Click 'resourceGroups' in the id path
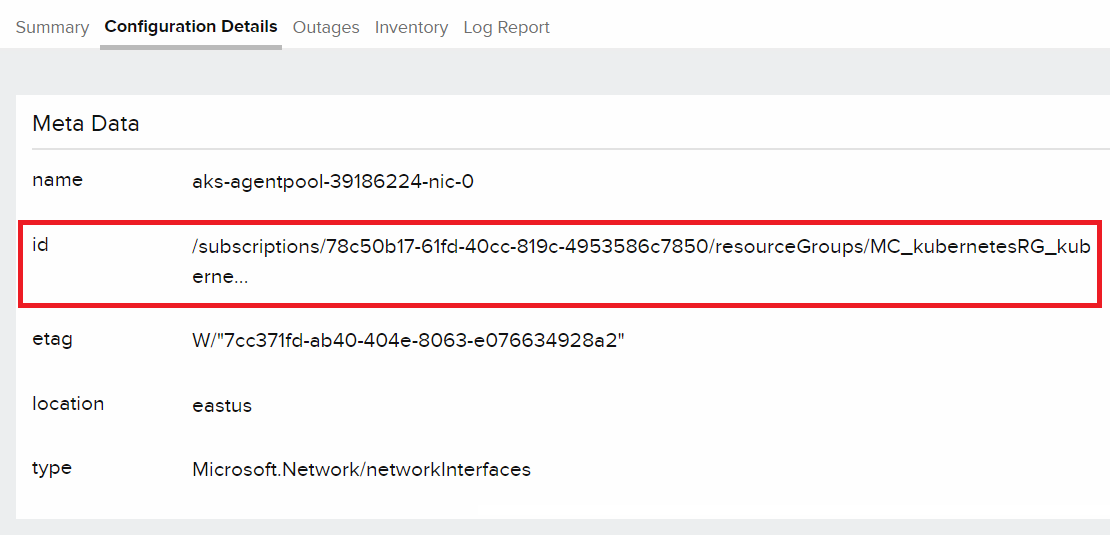 787,248
